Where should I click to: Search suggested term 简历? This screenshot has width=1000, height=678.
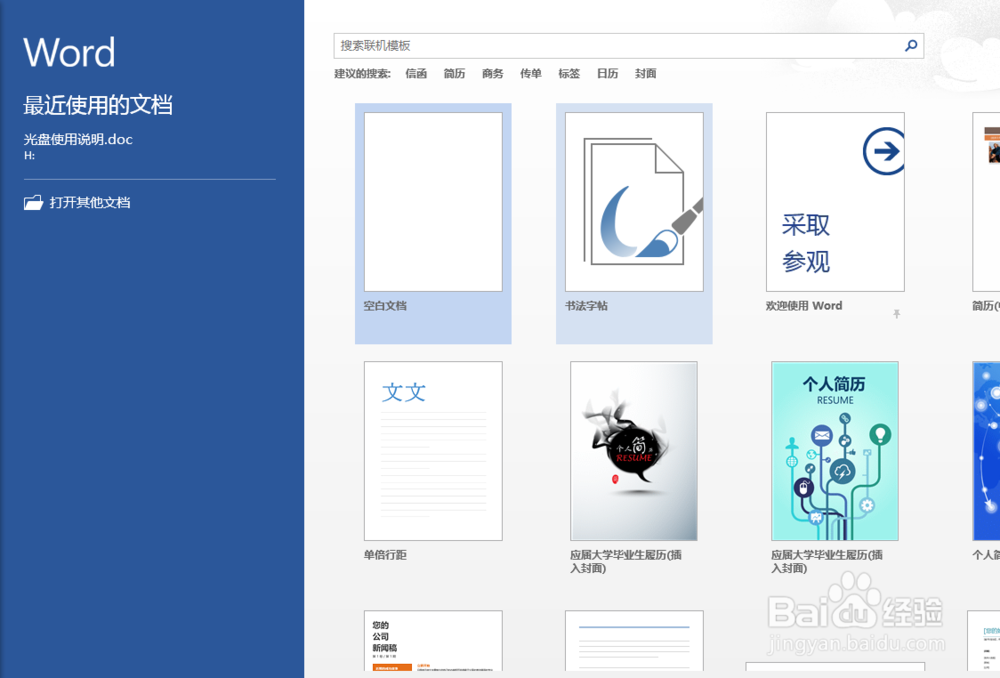tap(454, 73)
